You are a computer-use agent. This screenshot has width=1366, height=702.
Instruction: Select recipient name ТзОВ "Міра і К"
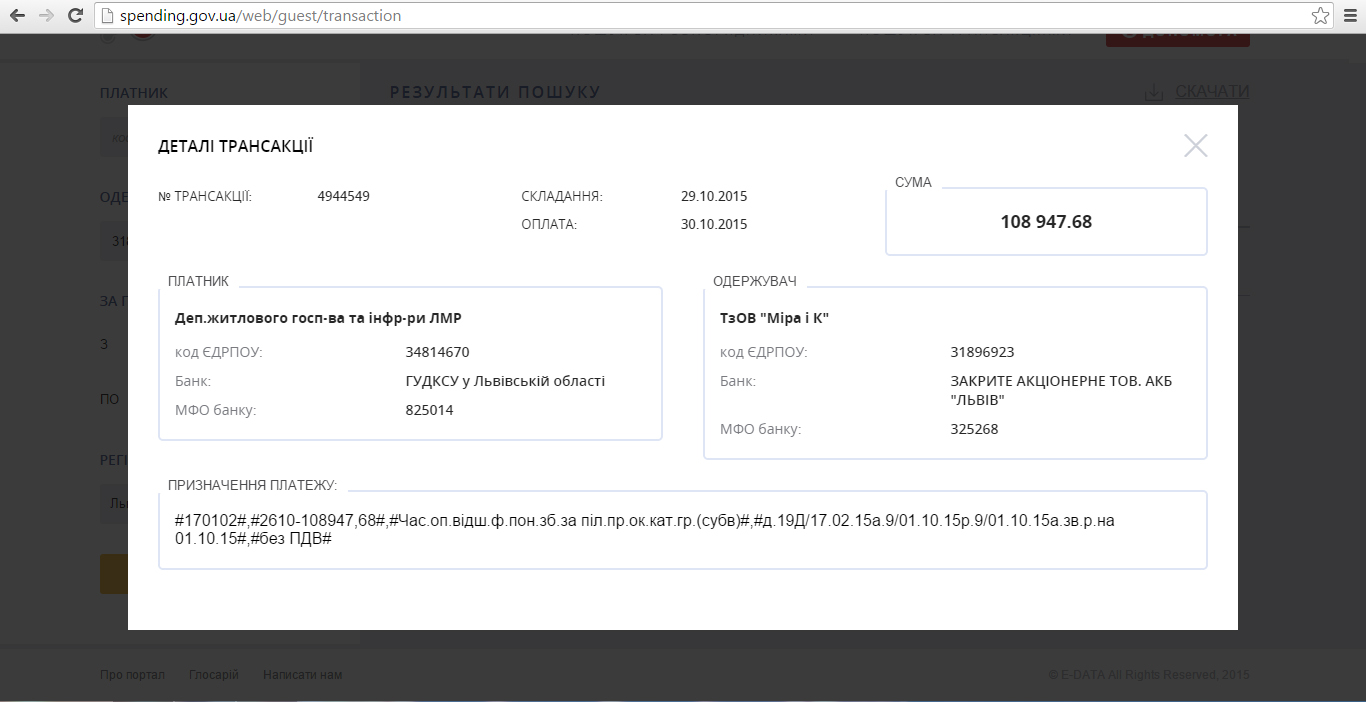pos(775,318)
